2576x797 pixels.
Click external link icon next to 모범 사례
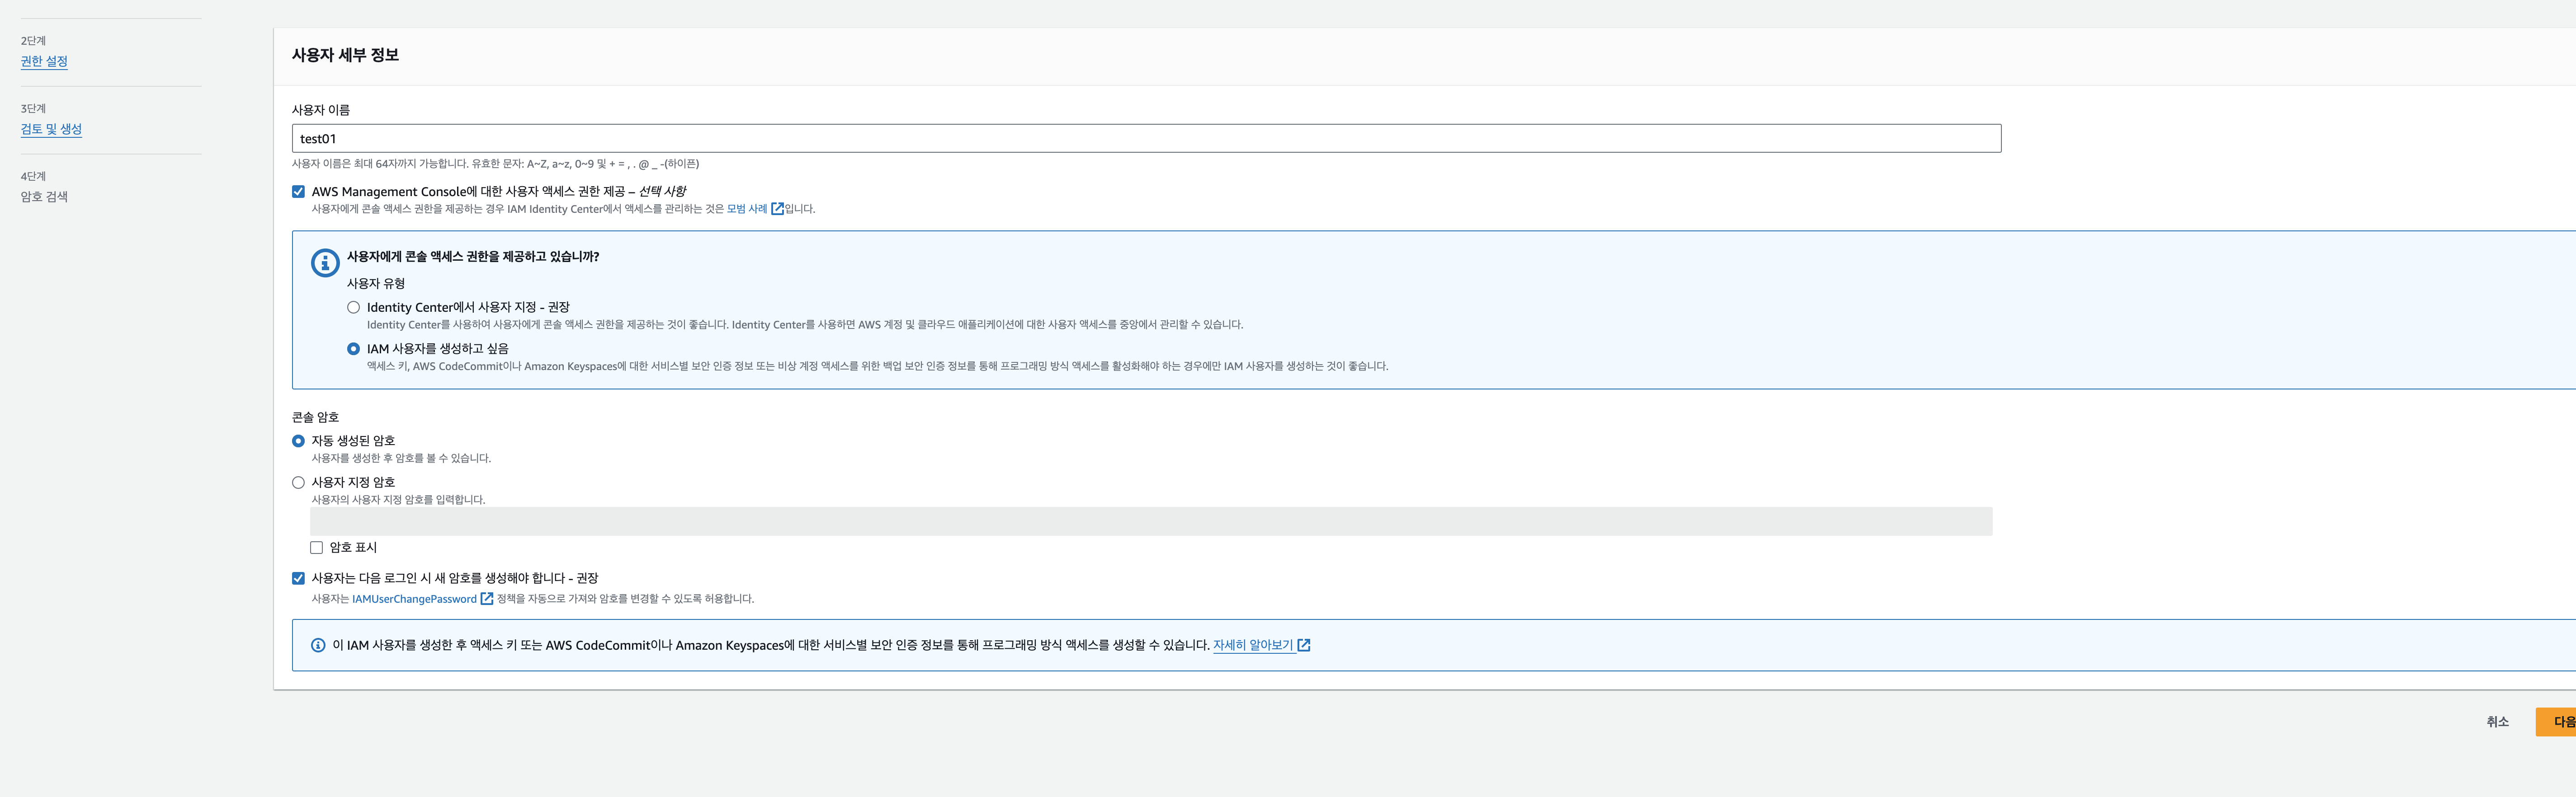click(777, 209)
